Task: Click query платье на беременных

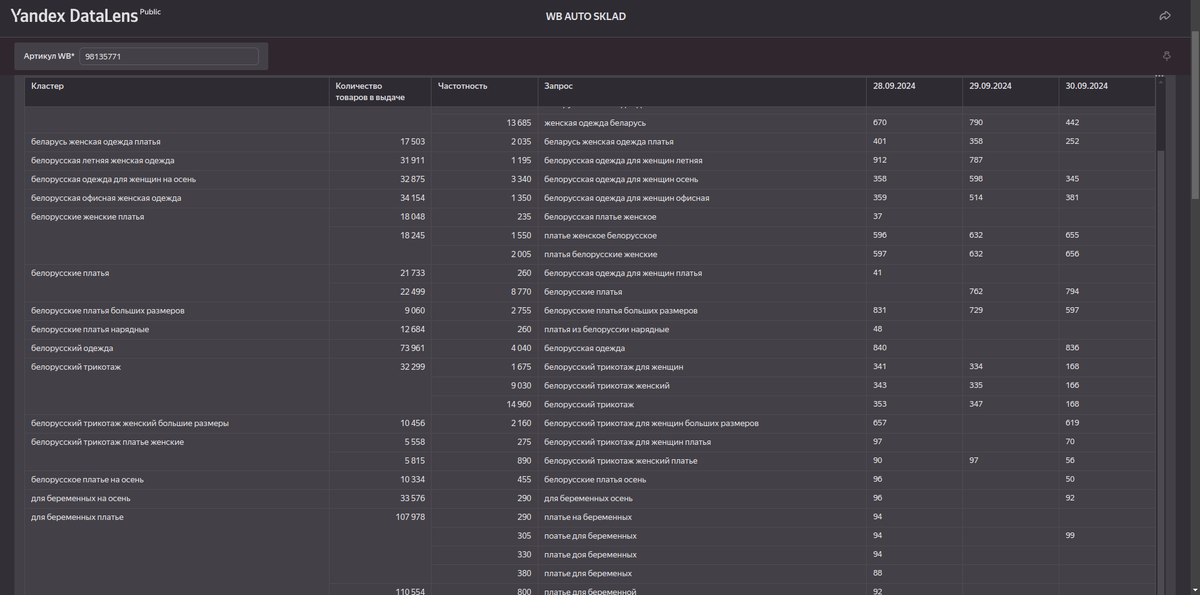Action: [588, 517]
